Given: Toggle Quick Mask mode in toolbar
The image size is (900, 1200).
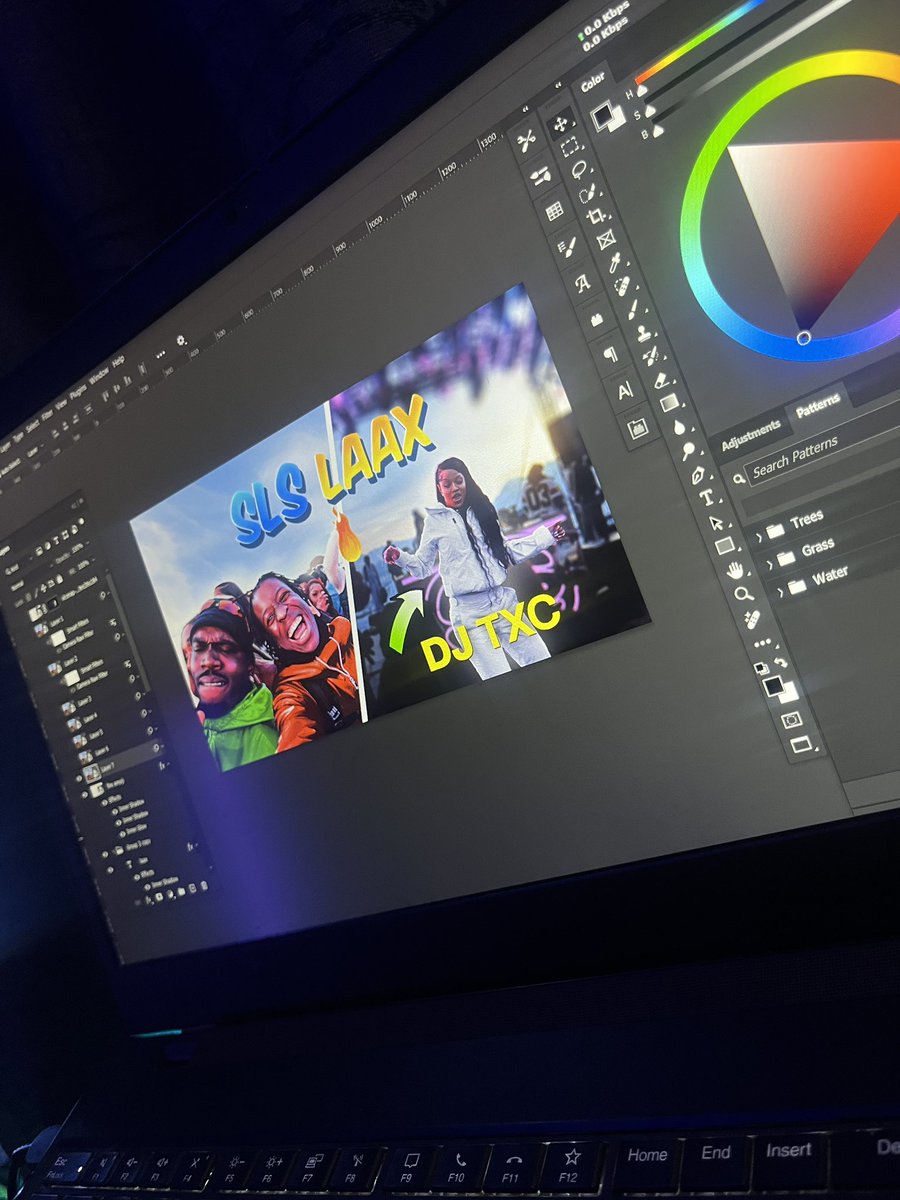Looking at the screenshot, I should click(x=792, y=720).
